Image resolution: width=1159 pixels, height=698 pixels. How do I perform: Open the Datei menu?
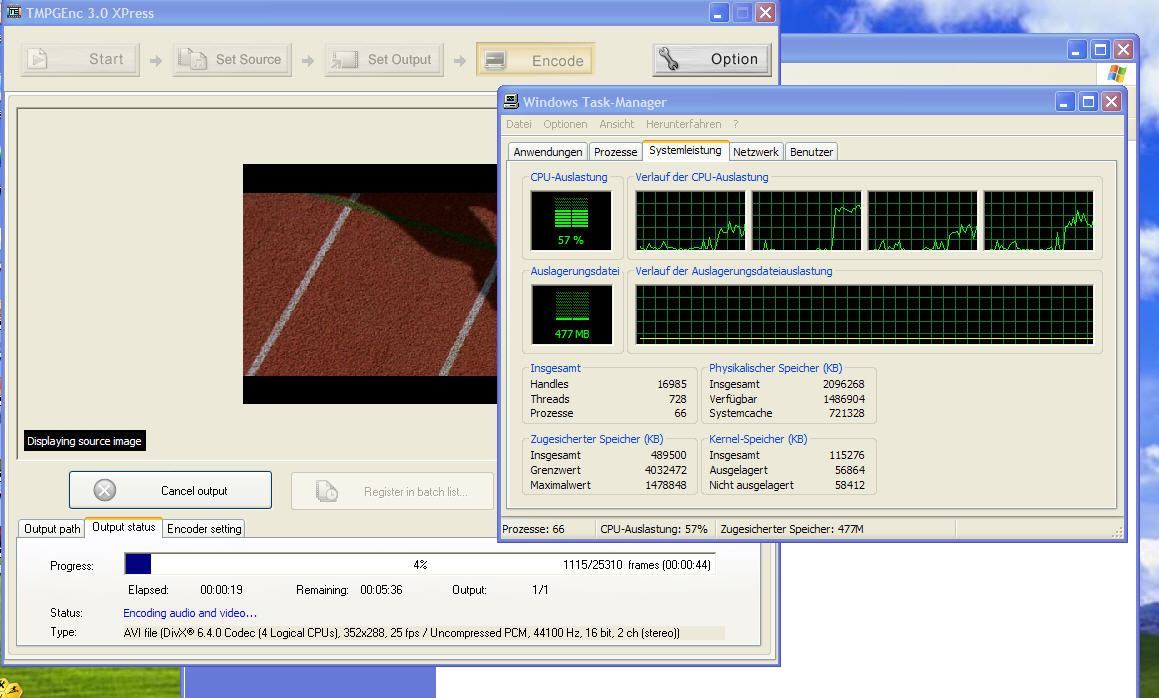(x=518, y=124)
